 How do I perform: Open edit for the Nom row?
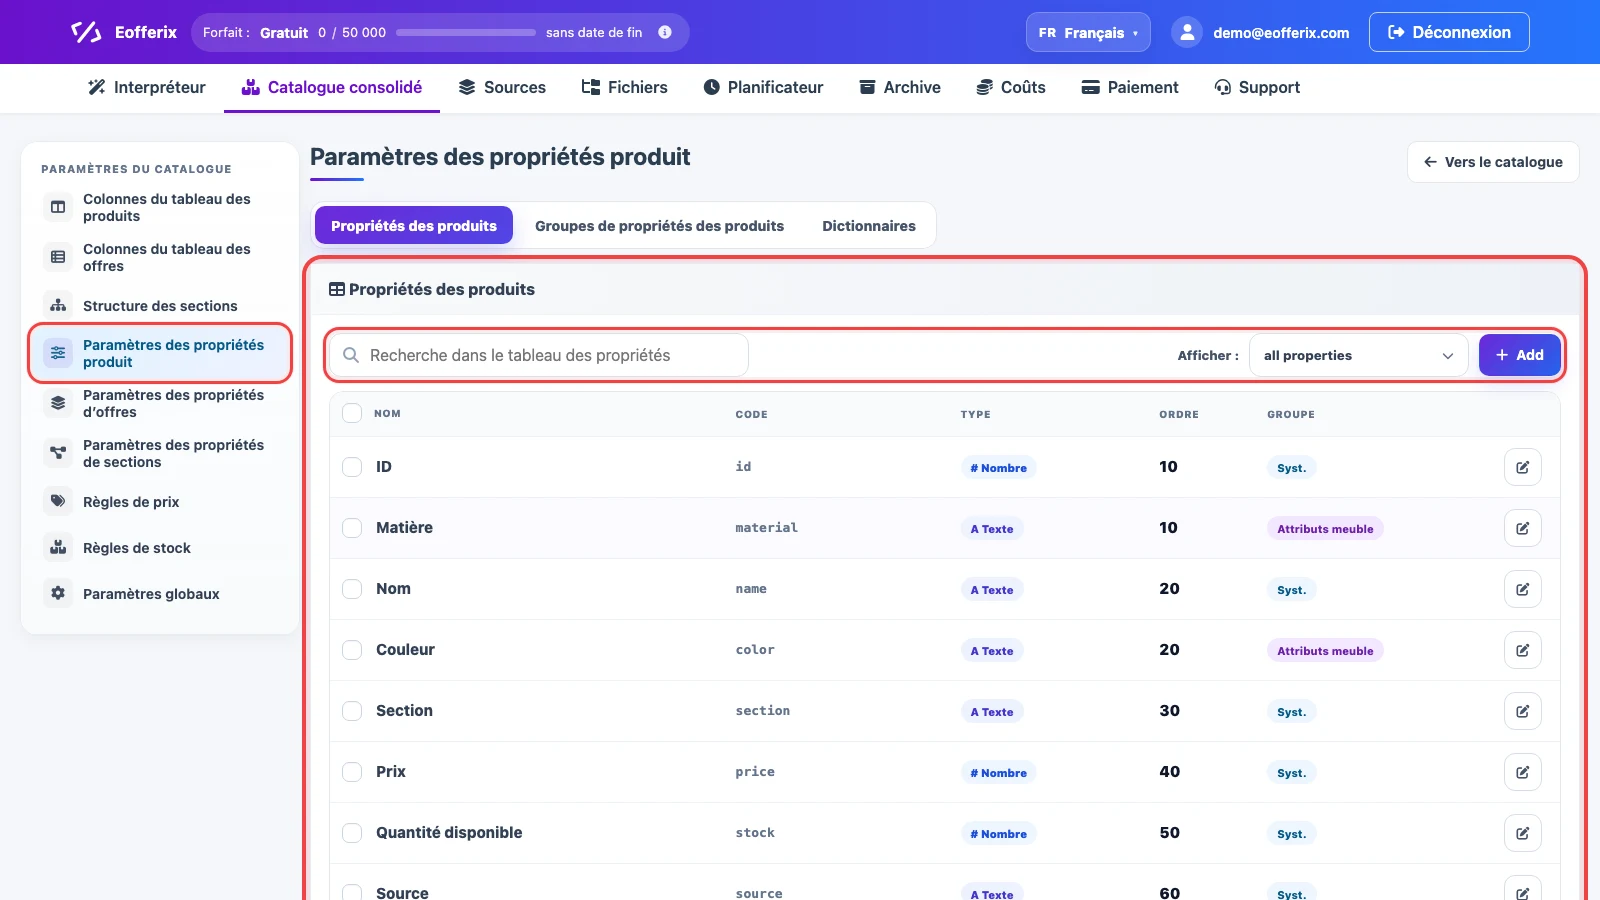click(x=1522, y=589)
